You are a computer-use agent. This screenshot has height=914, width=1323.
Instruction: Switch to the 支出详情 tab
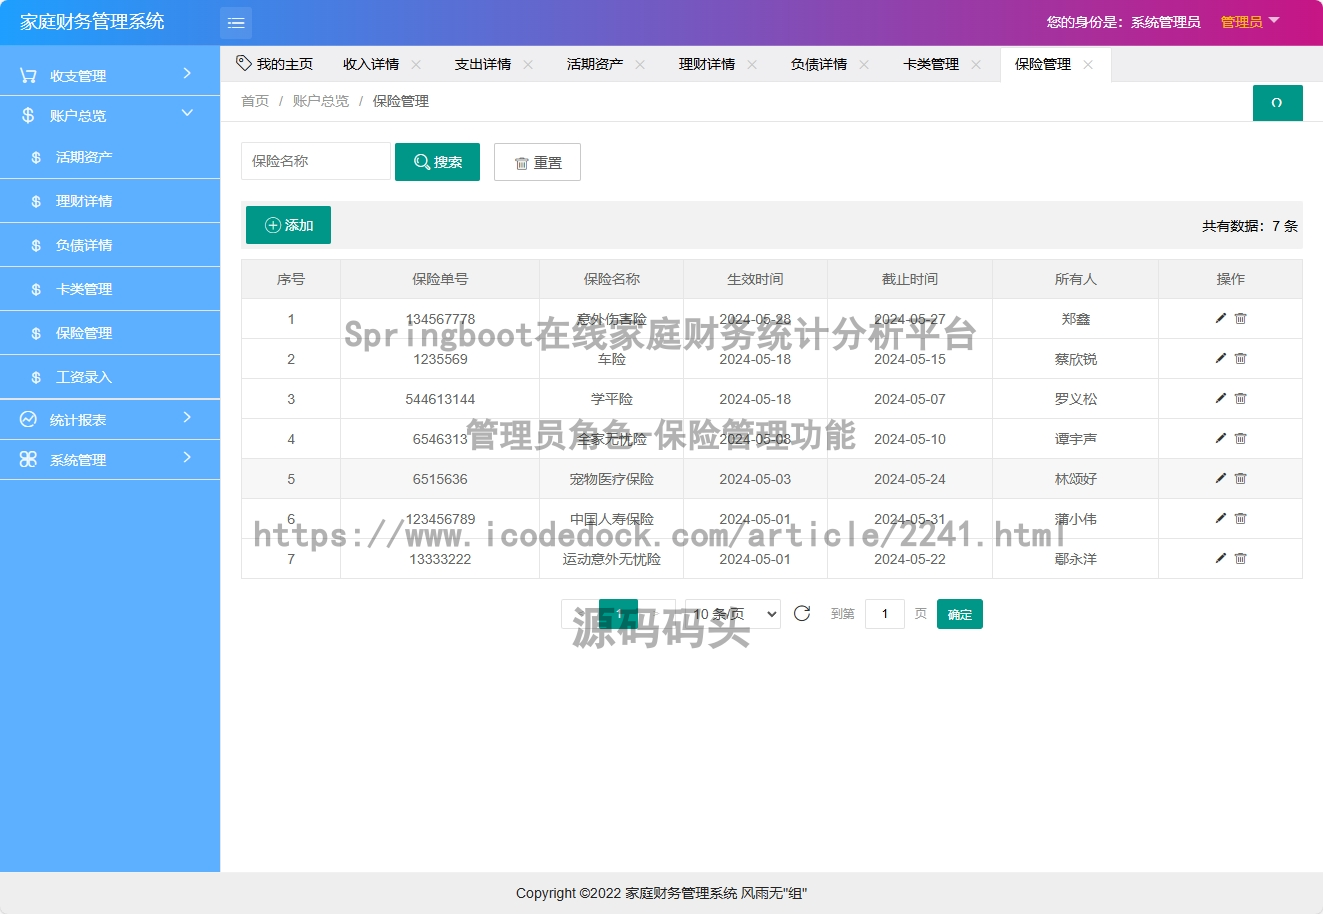click(483, 64)
